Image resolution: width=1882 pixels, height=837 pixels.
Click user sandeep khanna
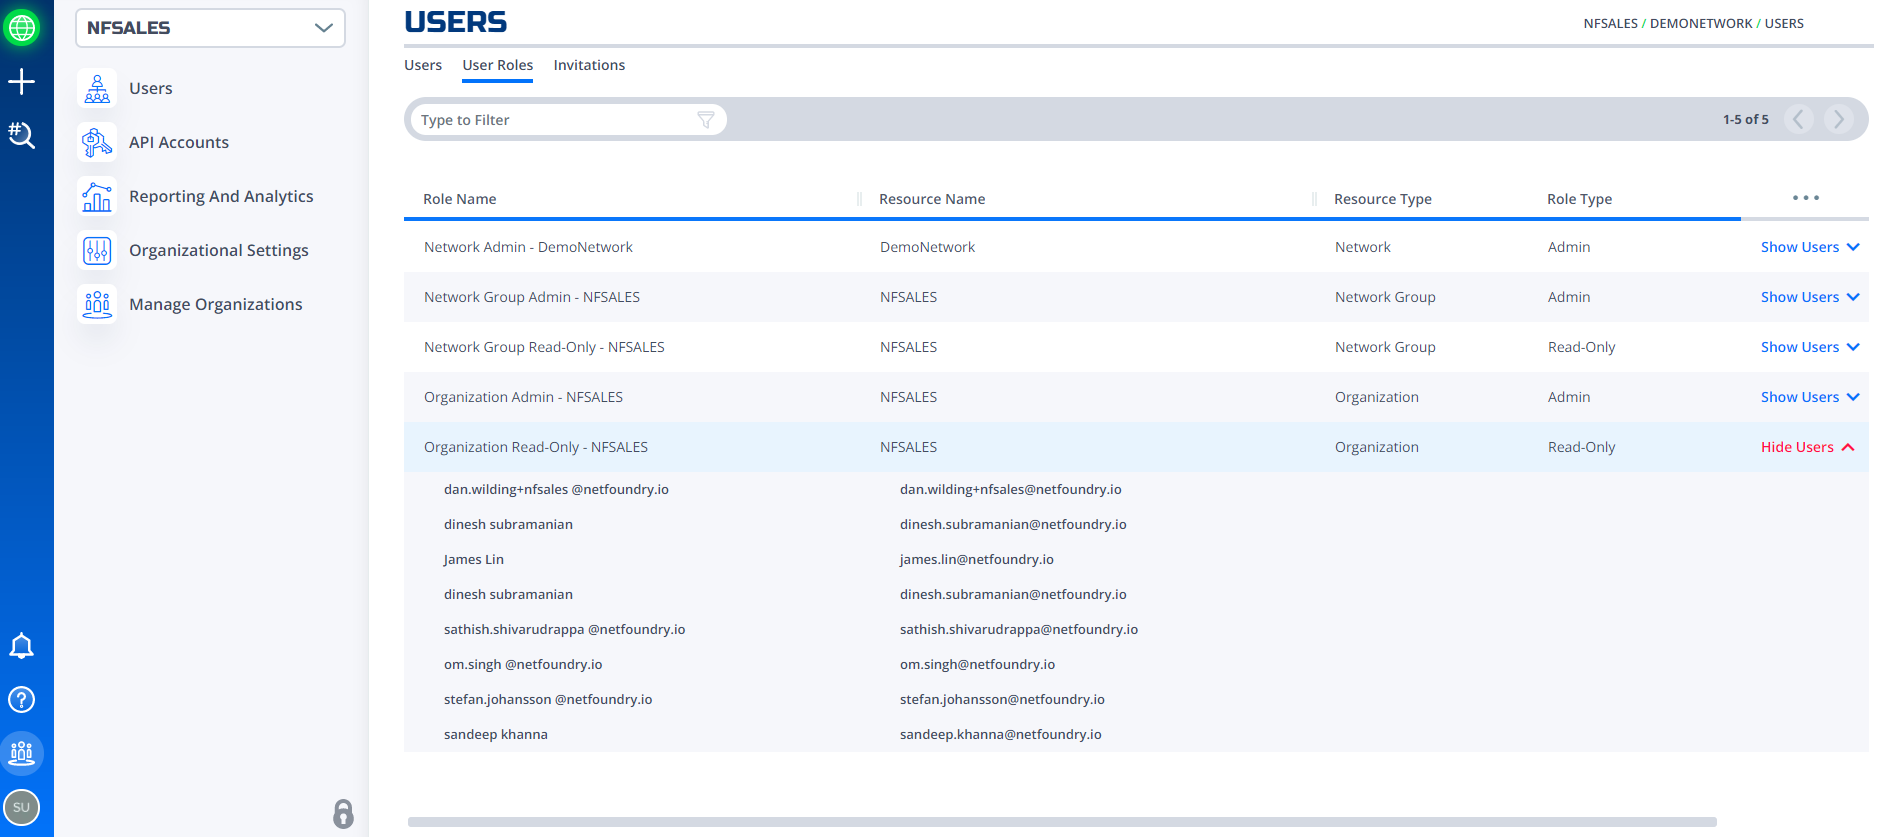496,734
